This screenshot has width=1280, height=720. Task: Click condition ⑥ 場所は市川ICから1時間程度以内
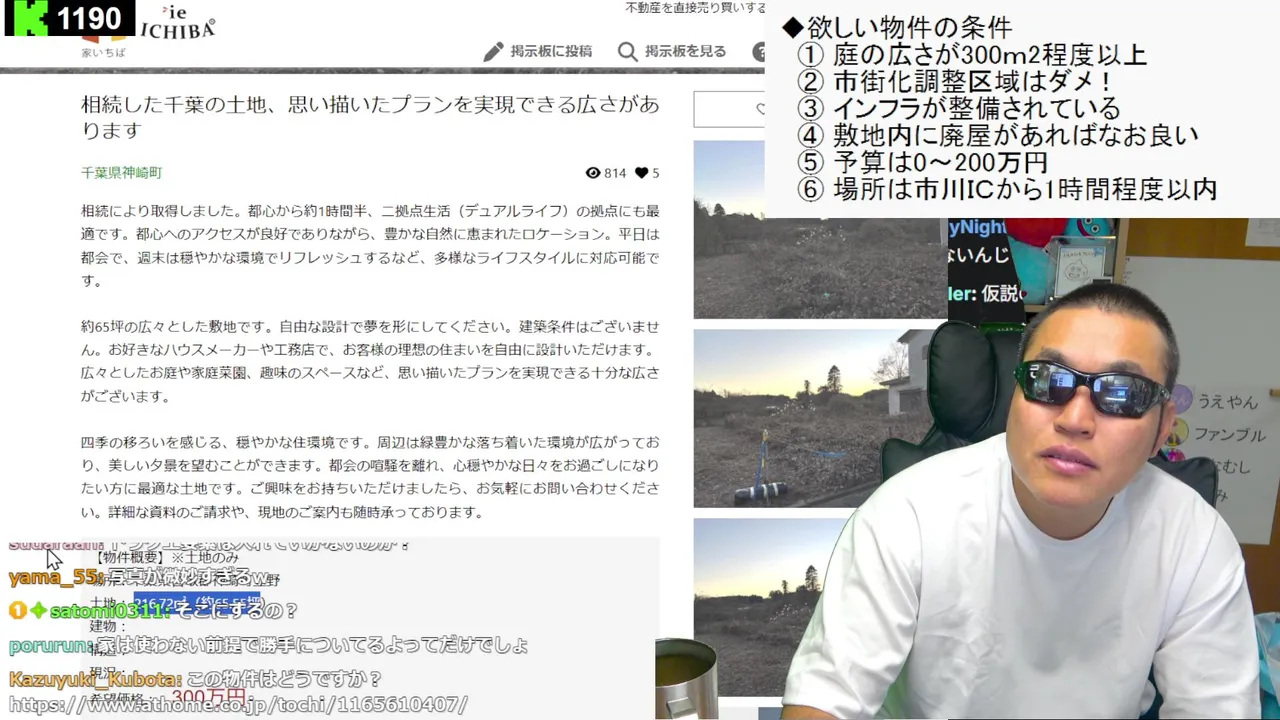(x=1007, y=189)
